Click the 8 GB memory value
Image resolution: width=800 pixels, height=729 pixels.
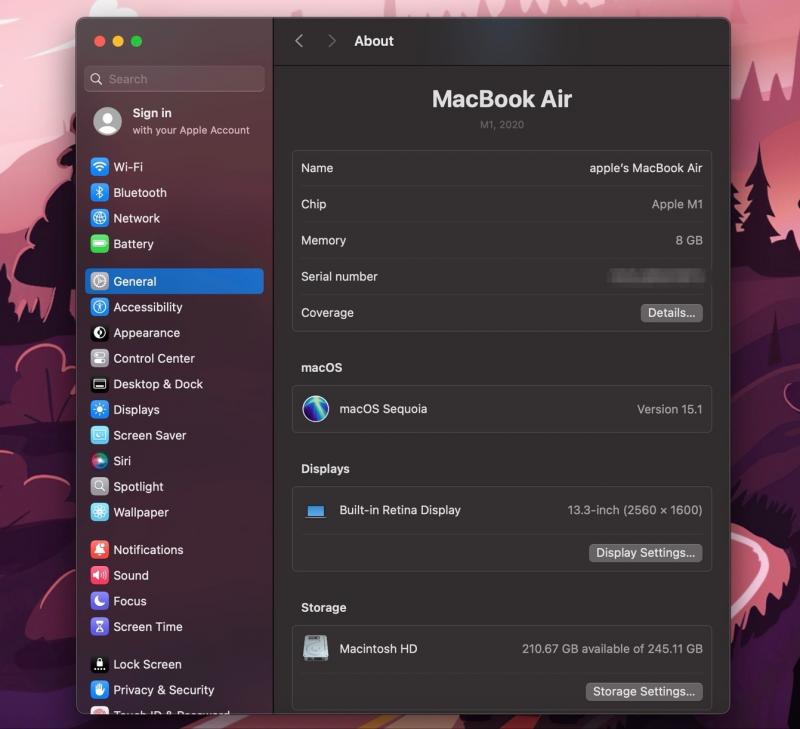[689, 240]
